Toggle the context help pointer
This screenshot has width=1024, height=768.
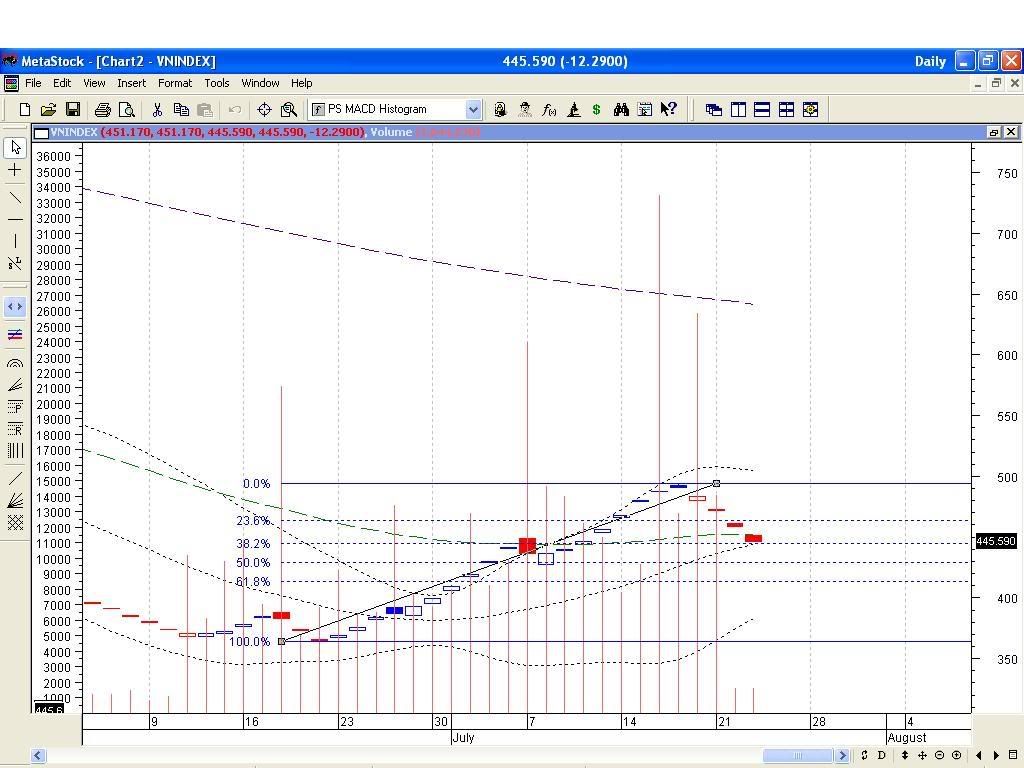(669, 109)
